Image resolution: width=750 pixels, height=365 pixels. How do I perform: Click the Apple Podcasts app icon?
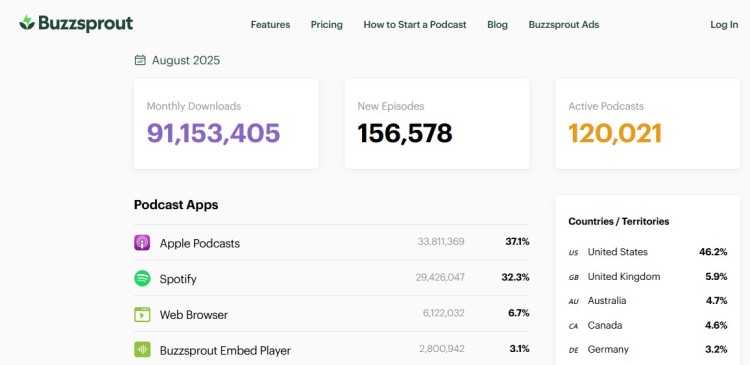(142, 243)
